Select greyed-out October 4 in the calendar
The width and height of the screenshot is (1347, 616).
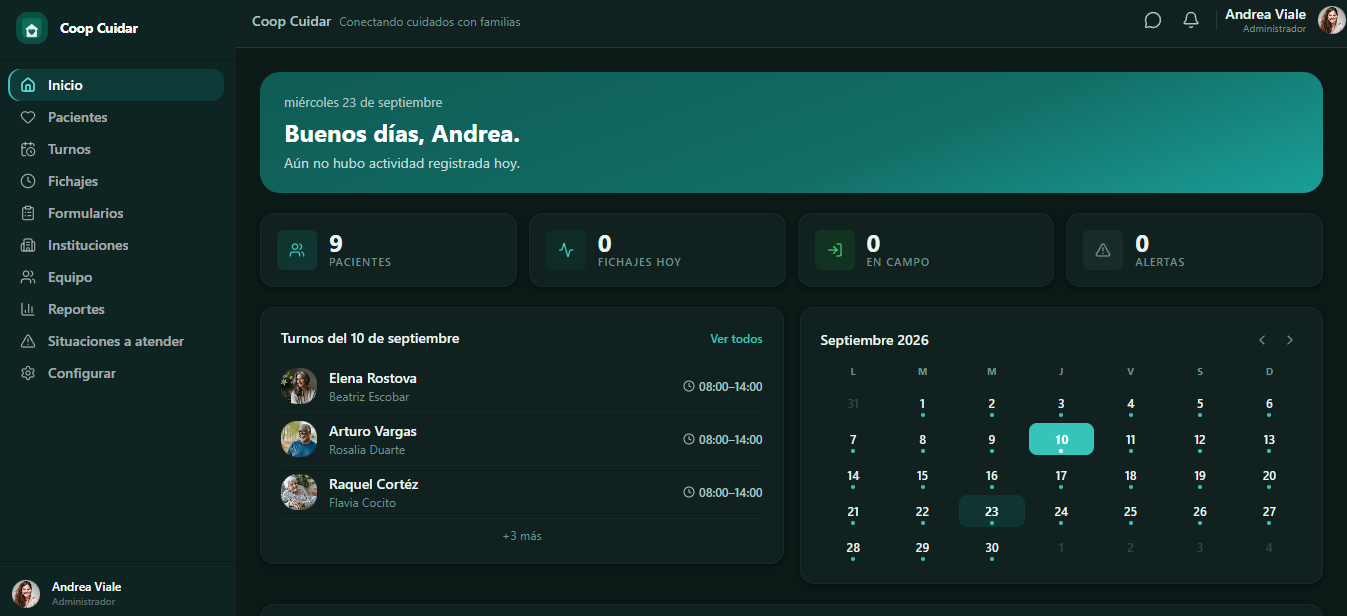coord(1269,548)
